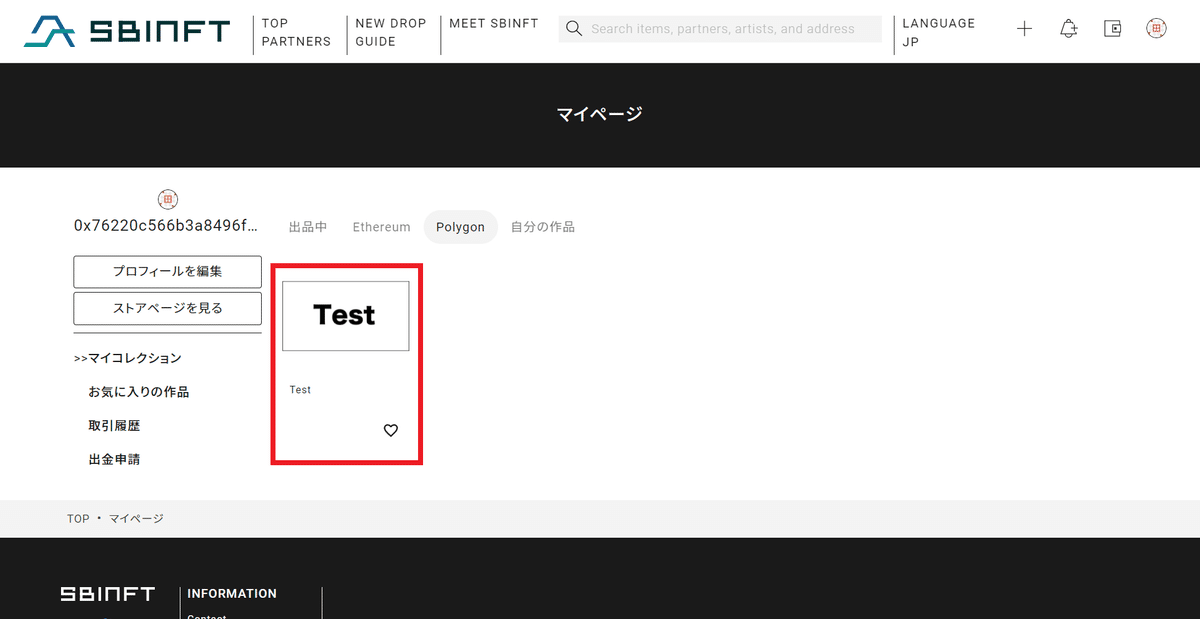Open MEET SBINFT menu
This screenshot has height=619, width=1200.
[x=494, y=23]
